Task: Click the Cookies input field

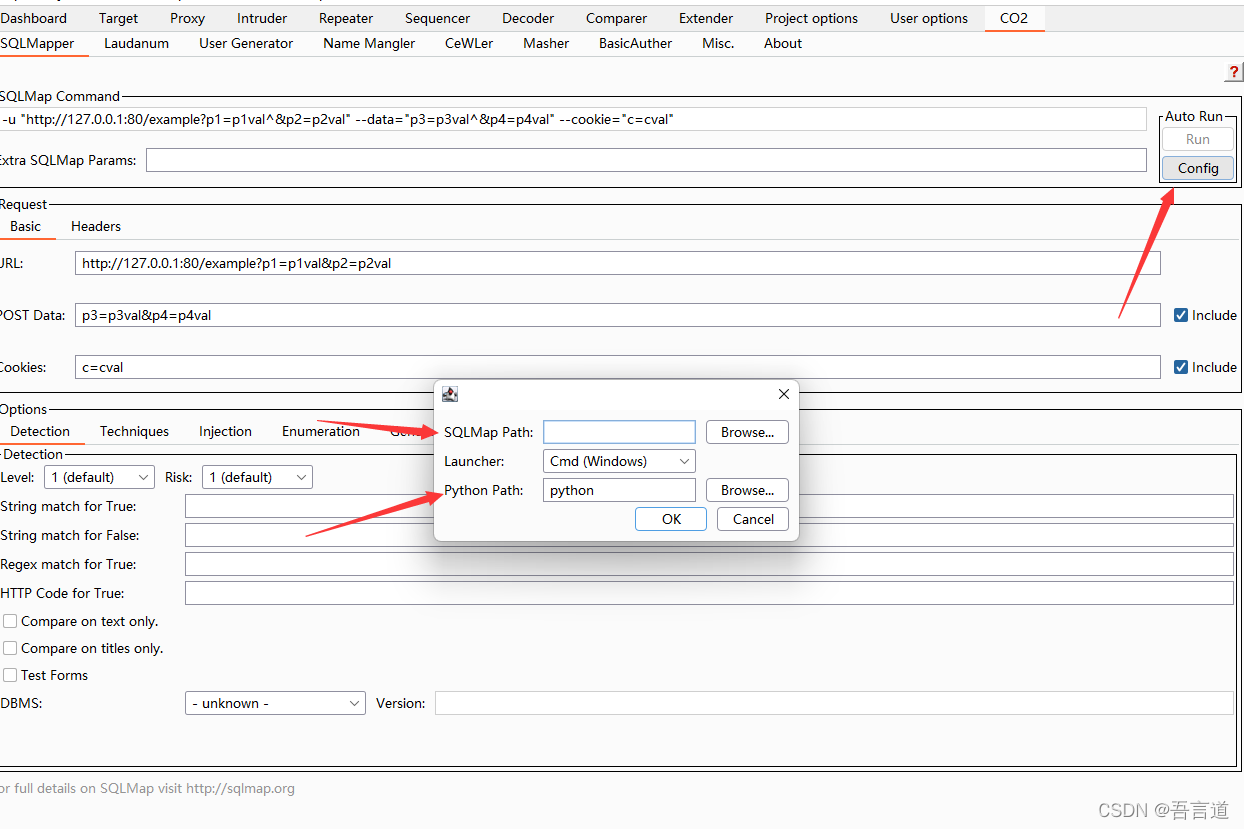Action: (617, 367)
